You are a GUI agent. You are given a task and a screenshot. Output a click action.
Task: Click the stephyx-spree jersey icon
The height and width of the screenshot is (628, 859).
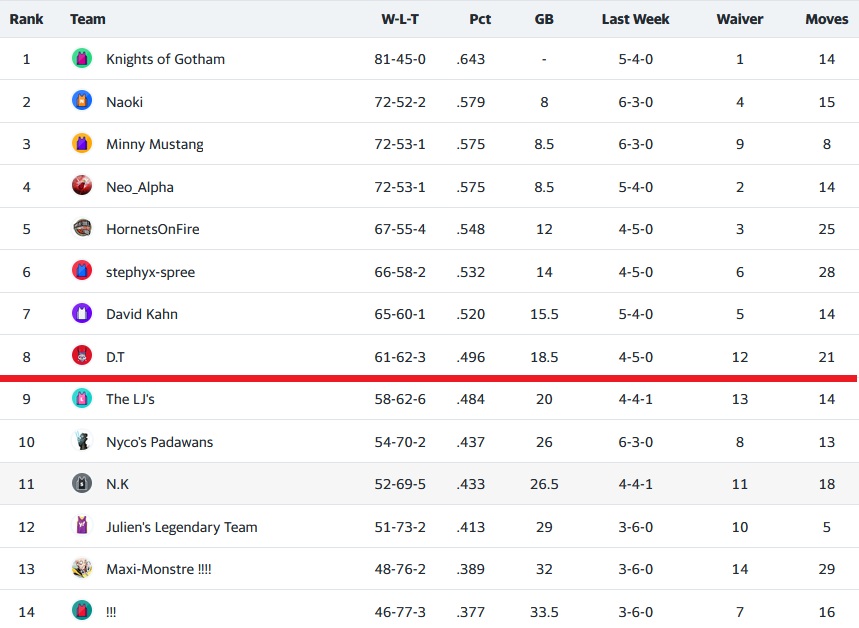(x=82, y=271)
